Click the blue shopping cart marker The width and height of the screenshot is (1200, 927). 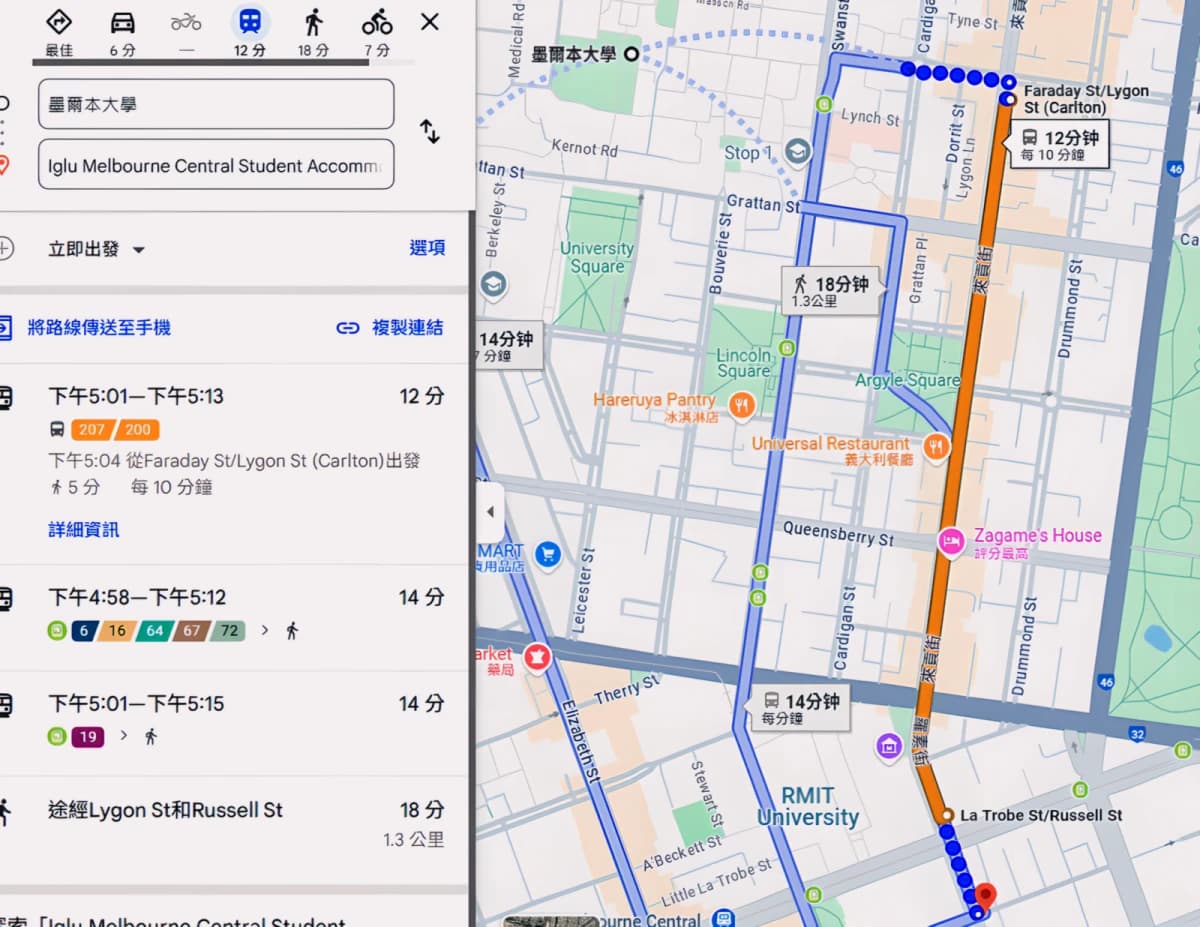click(x=547, y=554)
